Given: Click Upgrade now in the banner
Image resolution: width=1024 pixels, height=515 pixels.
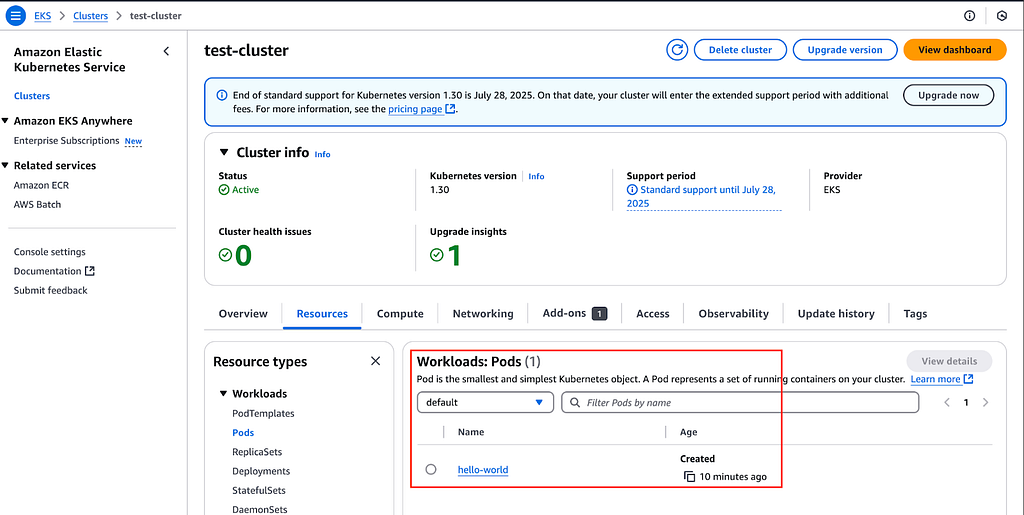Looking at the screenshot, I should [x=948, y=95].
